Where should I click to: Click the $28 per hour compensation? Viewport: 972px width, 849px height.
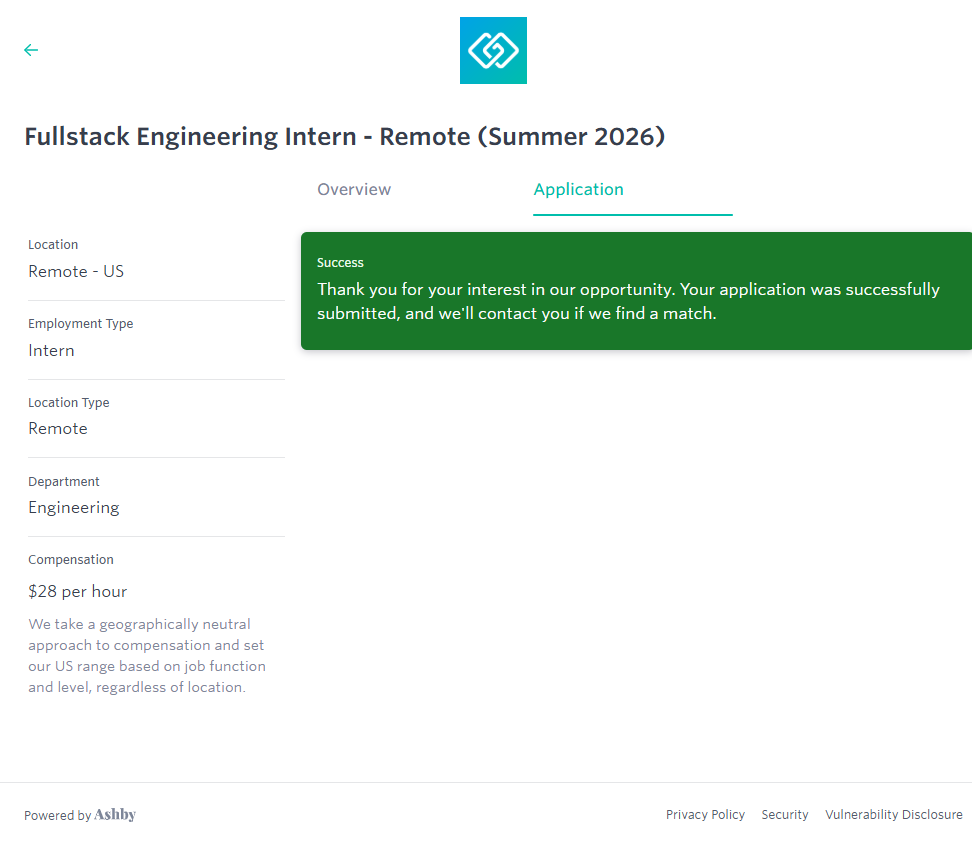coord(78,591)
